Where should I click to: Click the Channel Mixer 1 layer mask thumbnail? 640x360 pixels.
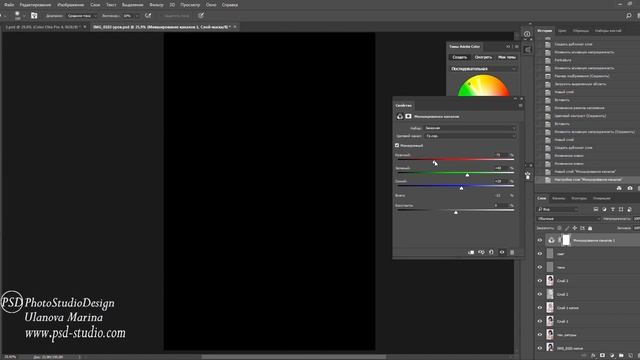566,240
